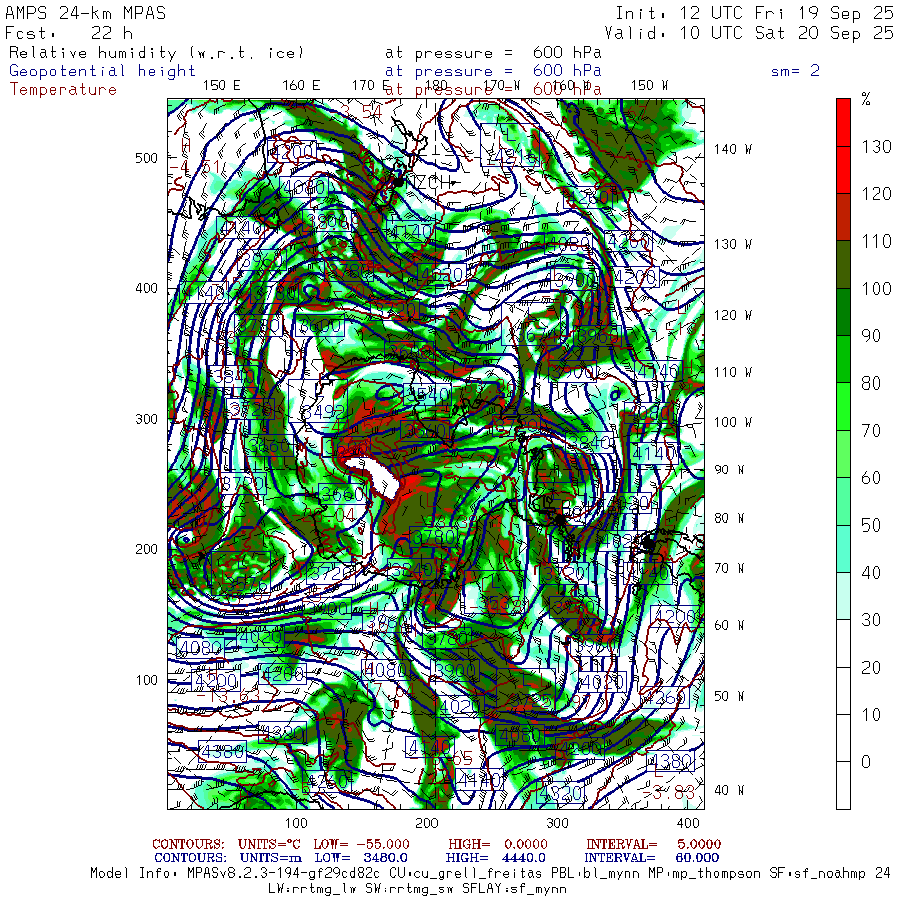Click the '120 W' longitude label
The image size is (900, 900).
click(733, 315)
